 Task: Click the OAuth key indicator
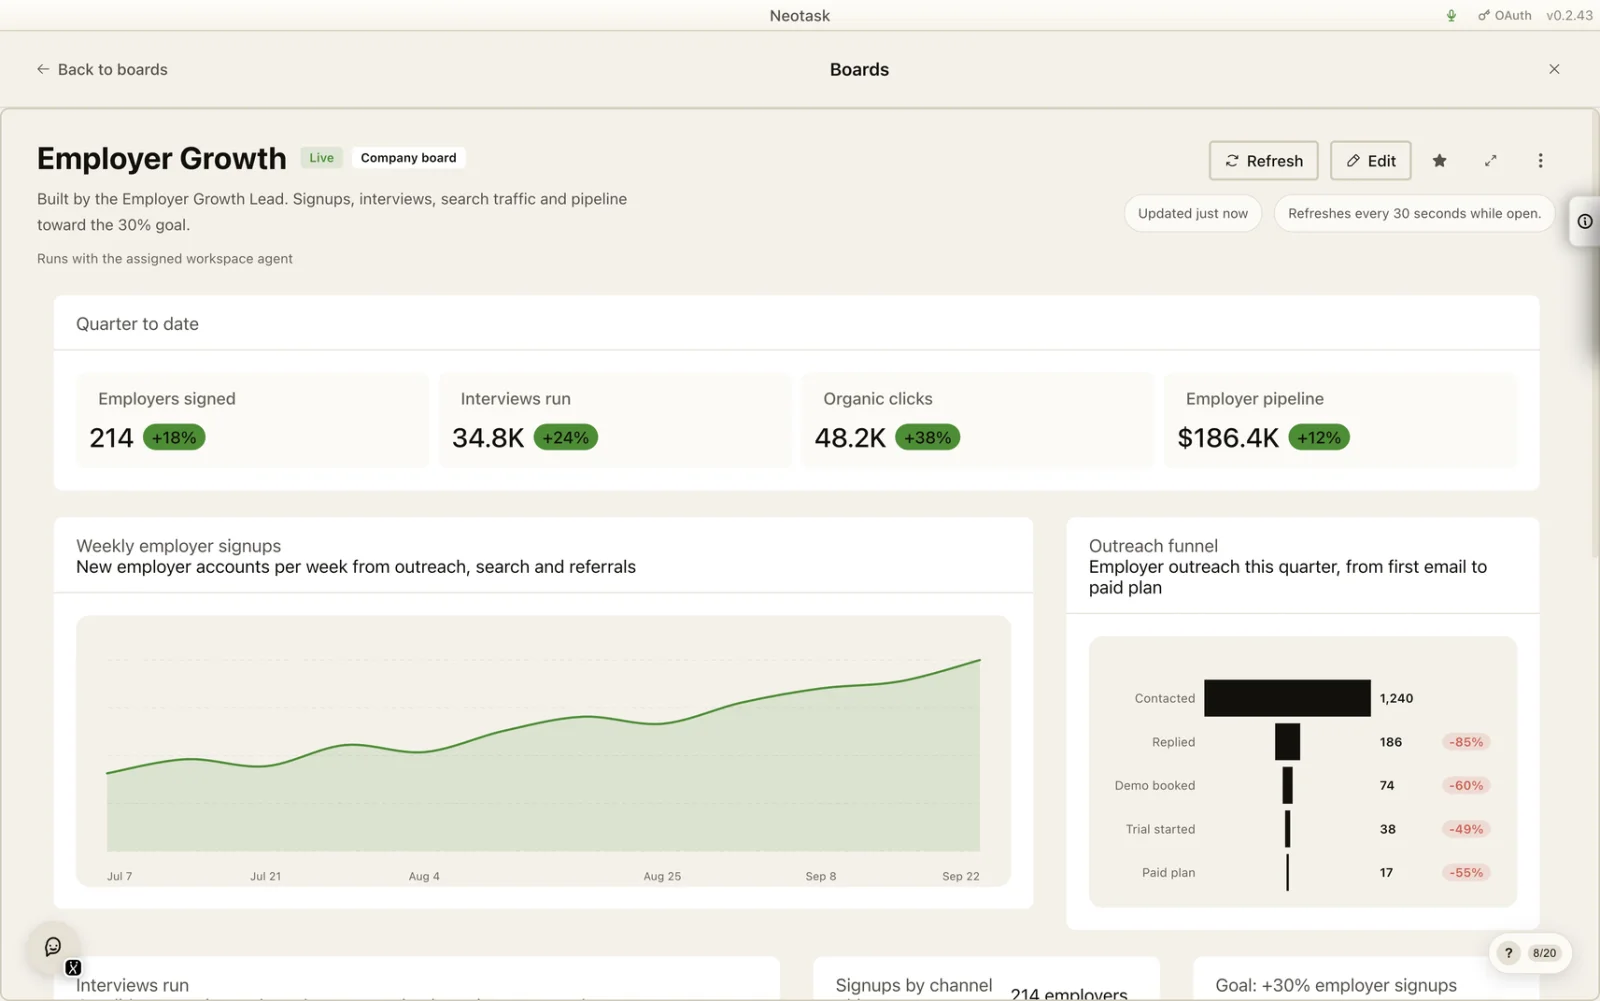click(x=1505, y=15)
